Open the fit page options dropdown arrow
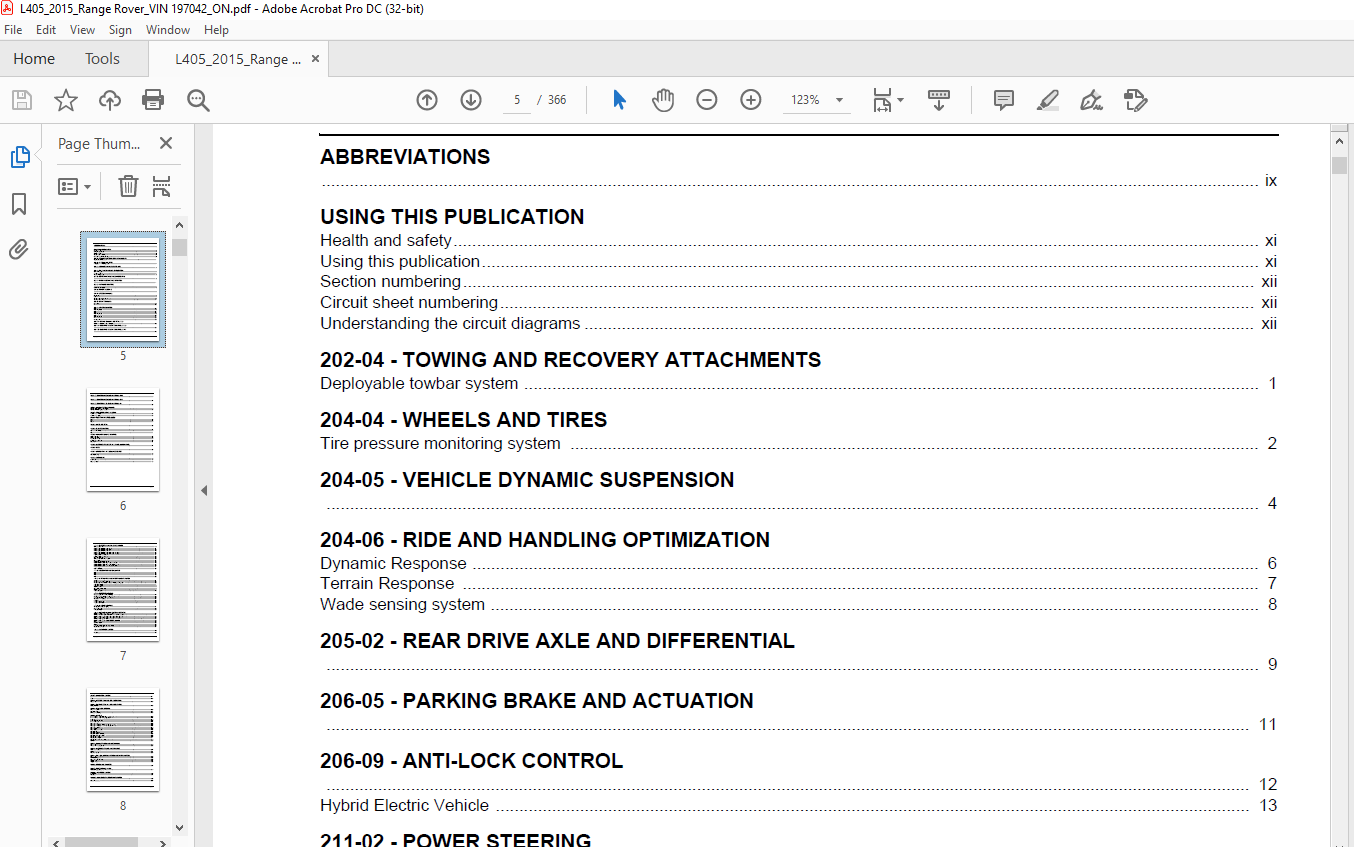 [901, 100]
